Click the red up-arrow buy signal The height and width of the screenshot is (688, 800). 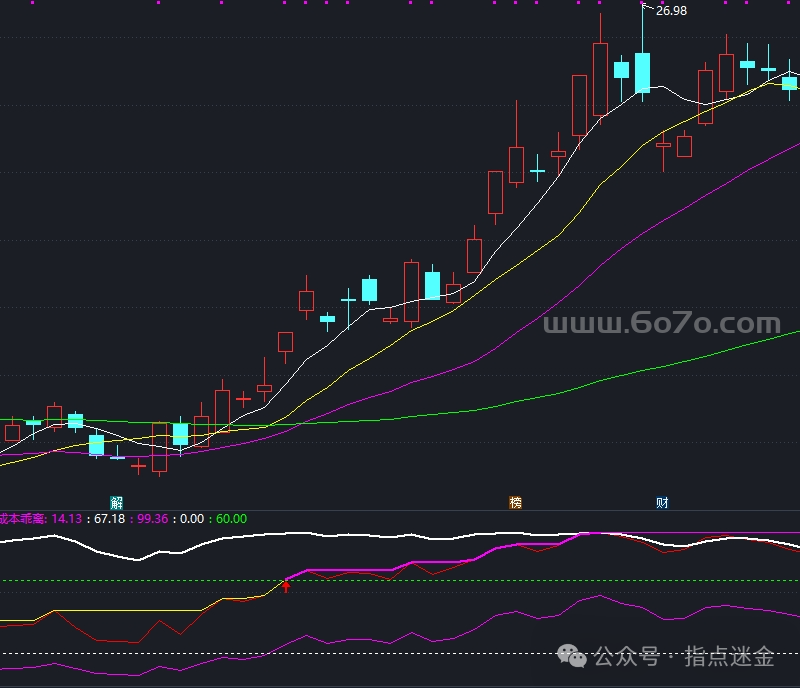click(x=286, y=587)
